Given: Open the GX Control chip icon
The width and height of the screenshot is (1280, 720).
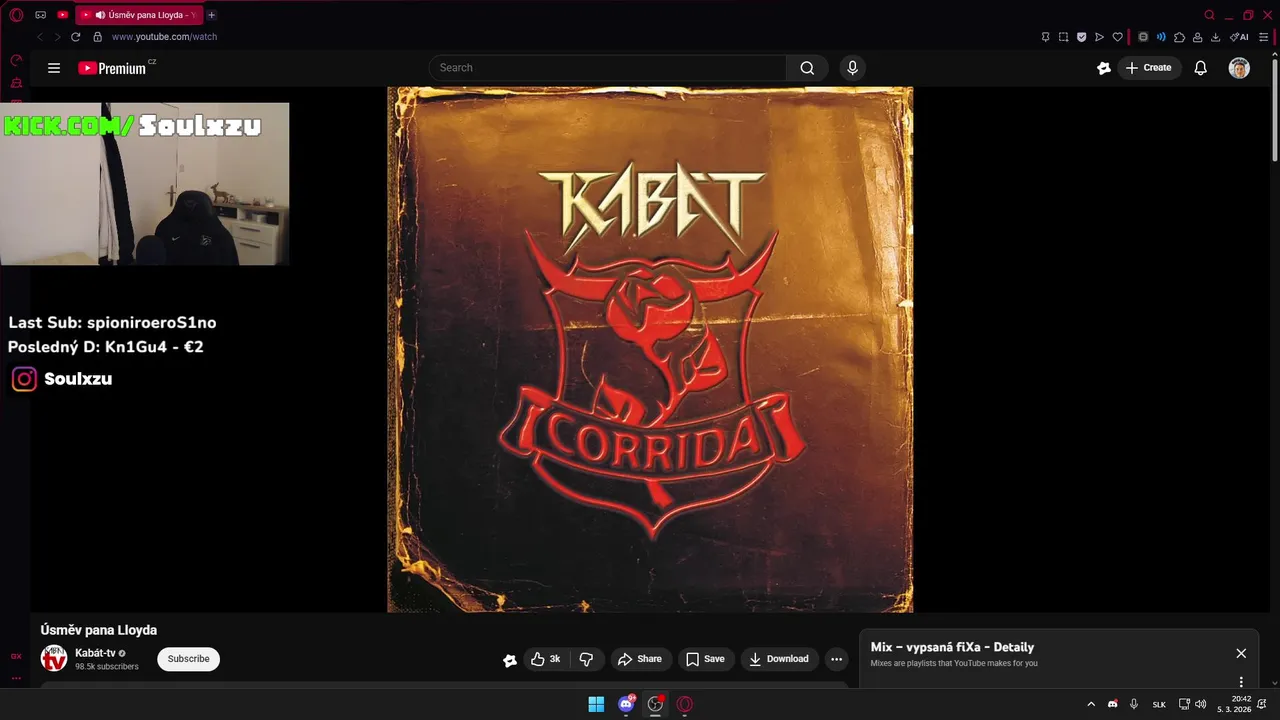Looking at the screenshot, I should click(1144, 37).
